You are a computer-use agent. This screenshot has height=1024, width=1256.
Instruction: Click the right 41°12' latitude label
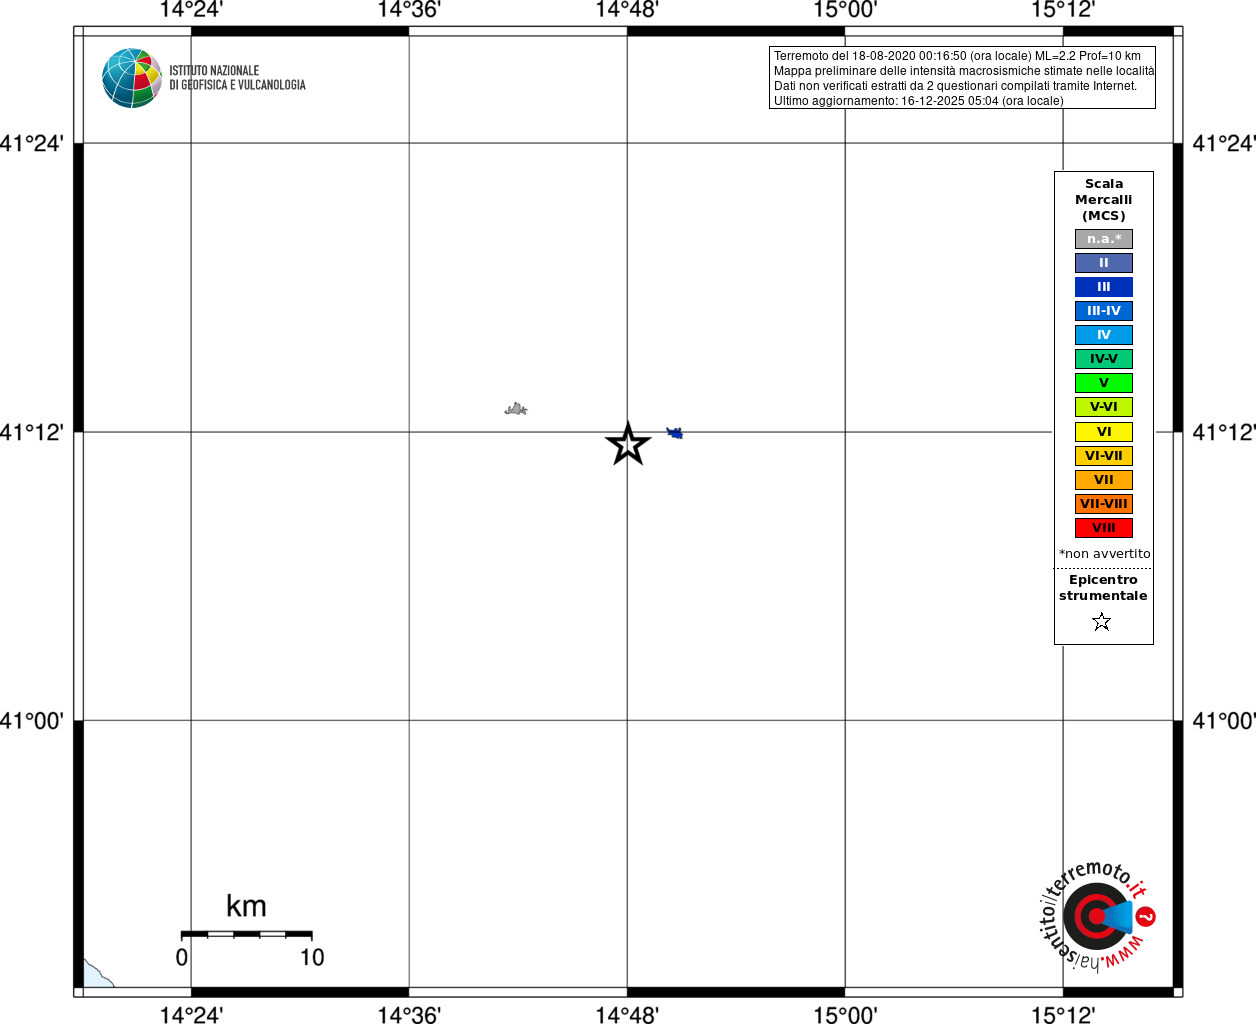[x=1224, y=432]
